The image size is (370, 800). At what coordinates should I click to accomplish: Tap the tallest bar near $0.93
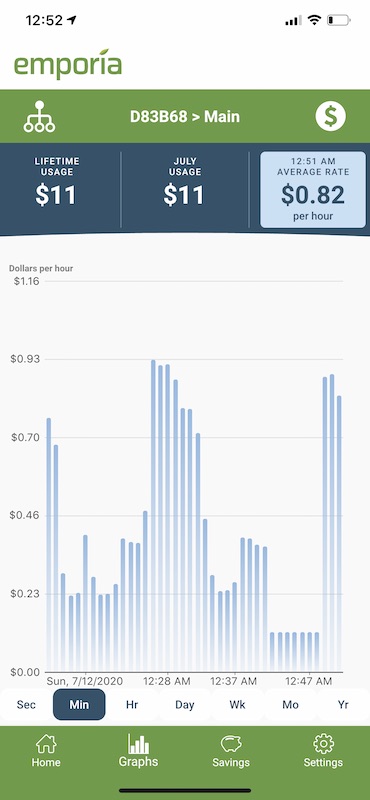point(153,515)
